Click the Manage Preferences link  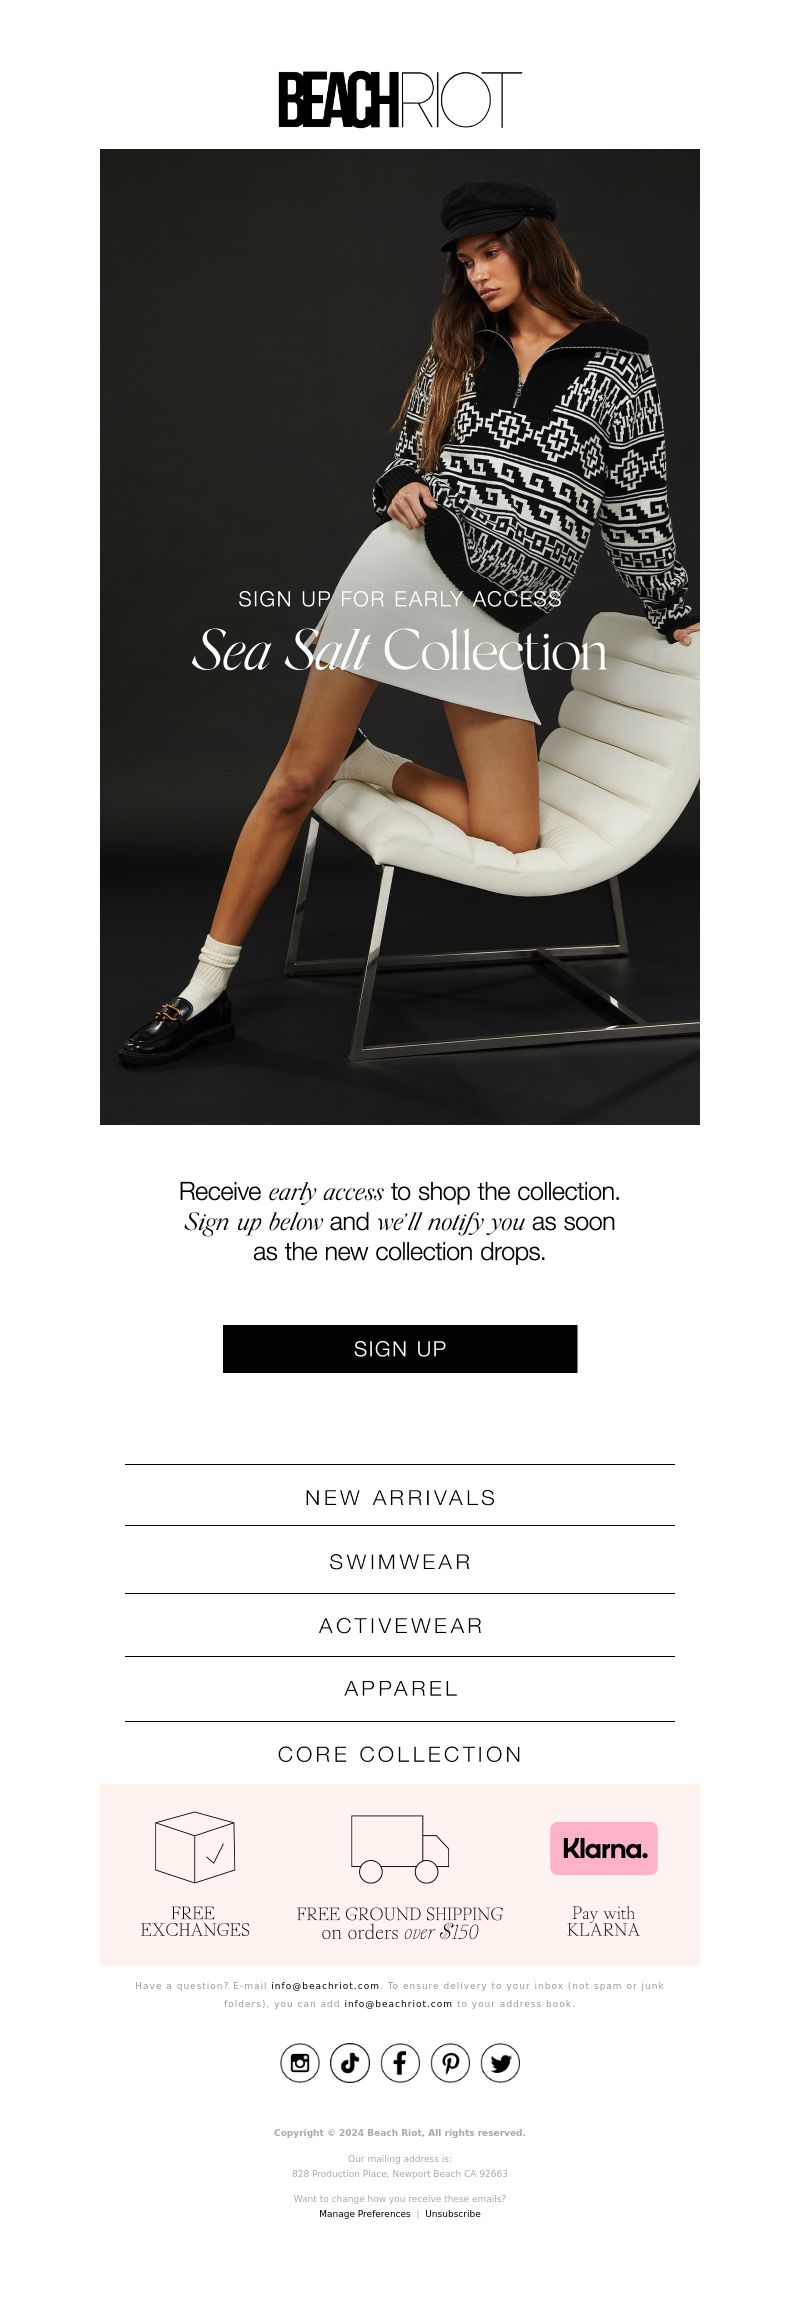(365, 2213)
